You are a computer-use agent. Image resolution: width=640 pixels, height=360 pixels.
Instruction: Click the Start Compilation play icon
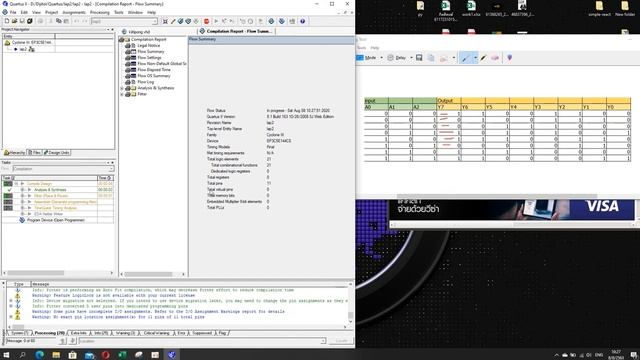pos(216,21)
